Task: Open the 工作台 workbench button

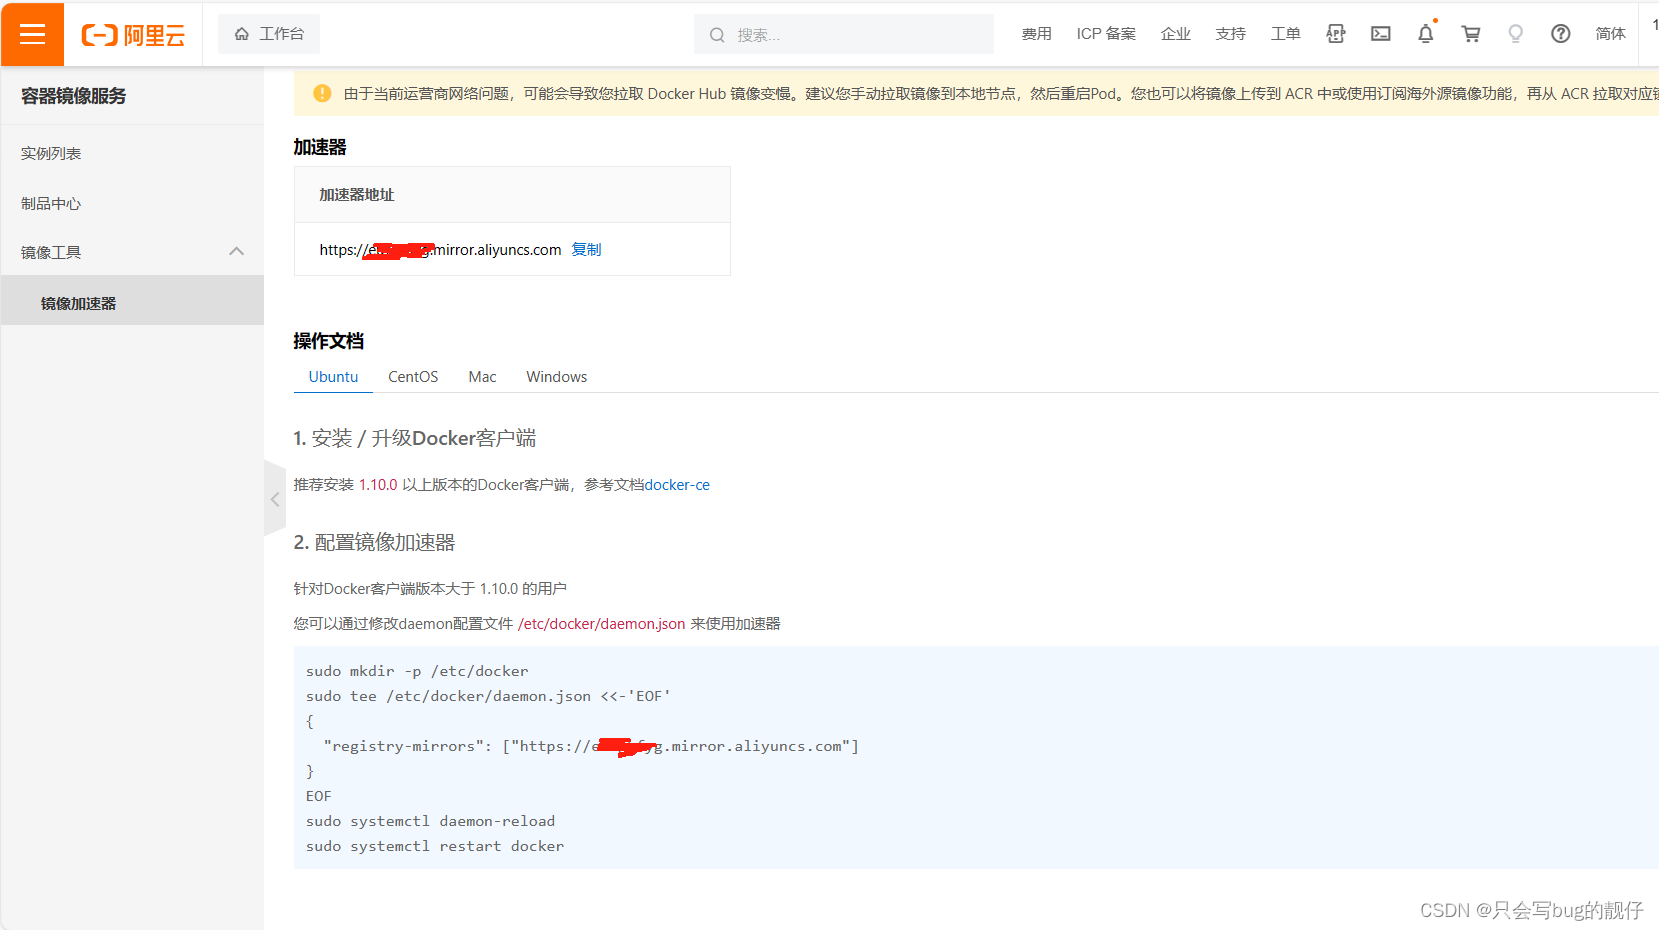Action: click(269, 34)
